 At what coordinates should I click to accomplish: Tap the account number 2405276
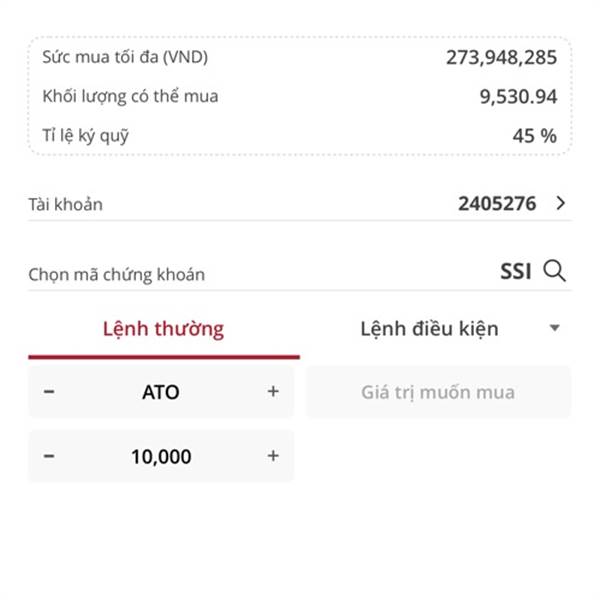(x=497, y=204)
